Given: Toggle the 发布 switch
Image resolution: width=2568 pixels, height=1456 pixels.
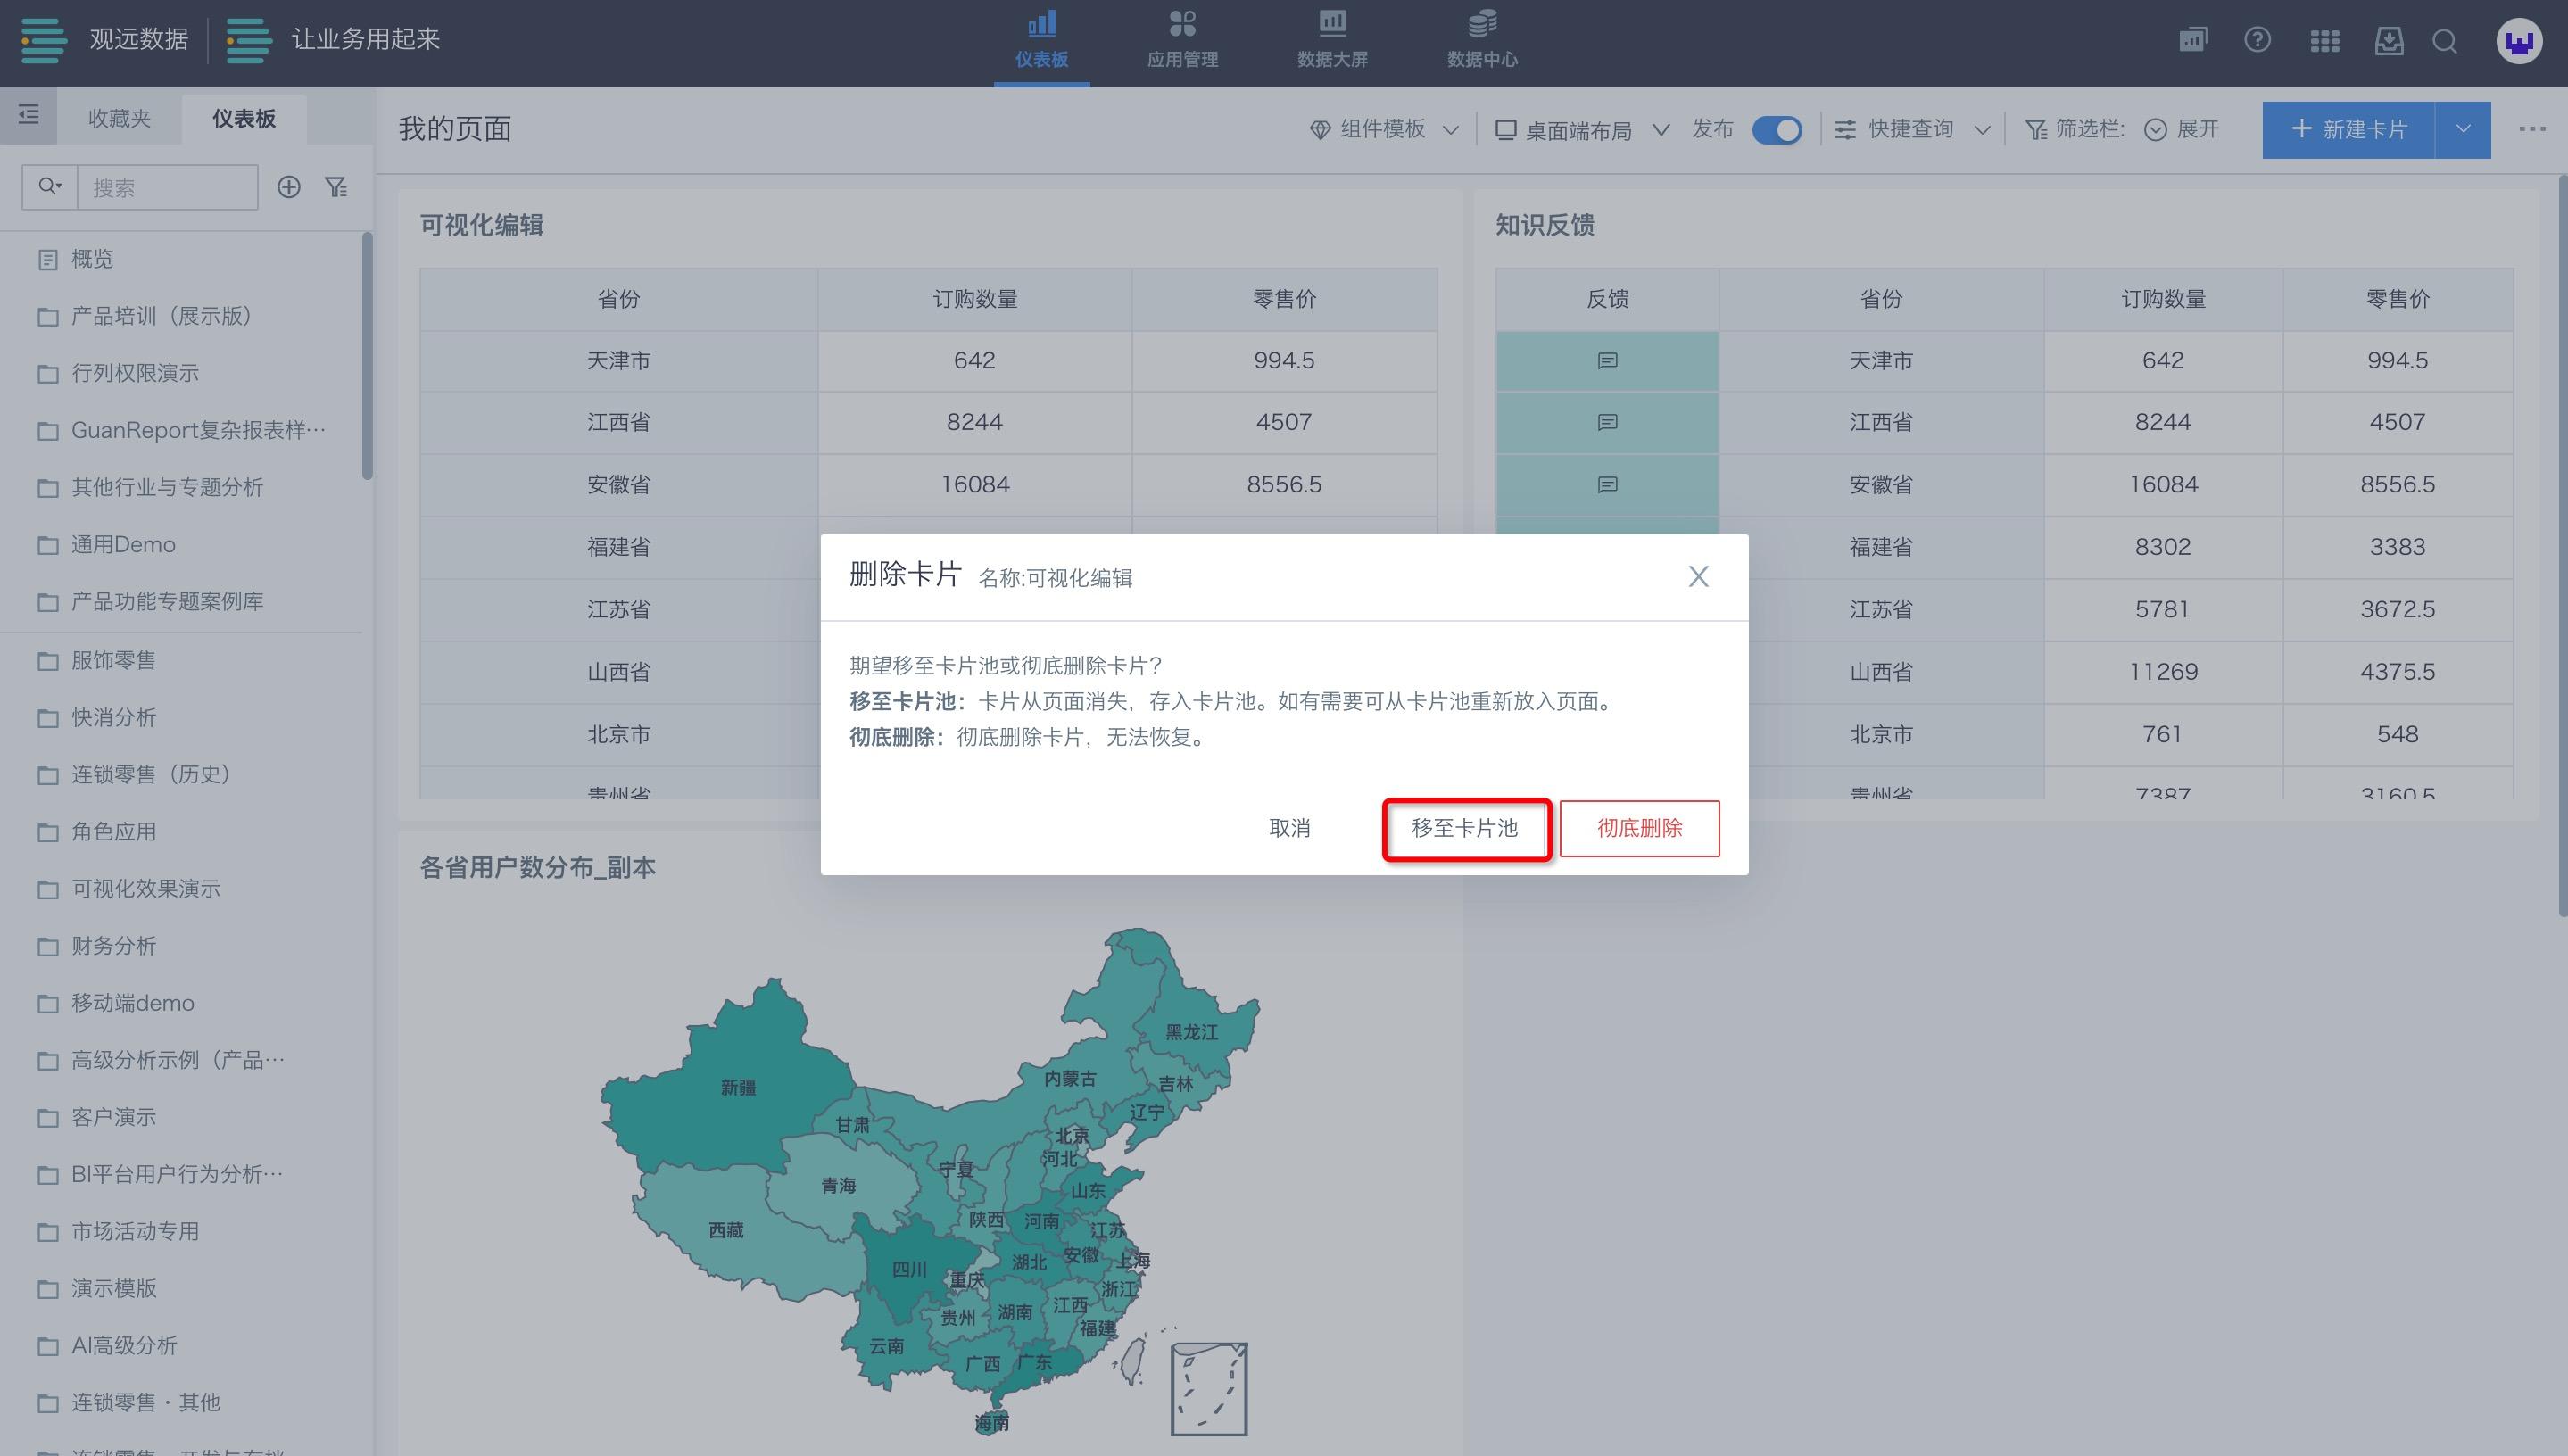Looking at the screenshot, I should 1776,130.
